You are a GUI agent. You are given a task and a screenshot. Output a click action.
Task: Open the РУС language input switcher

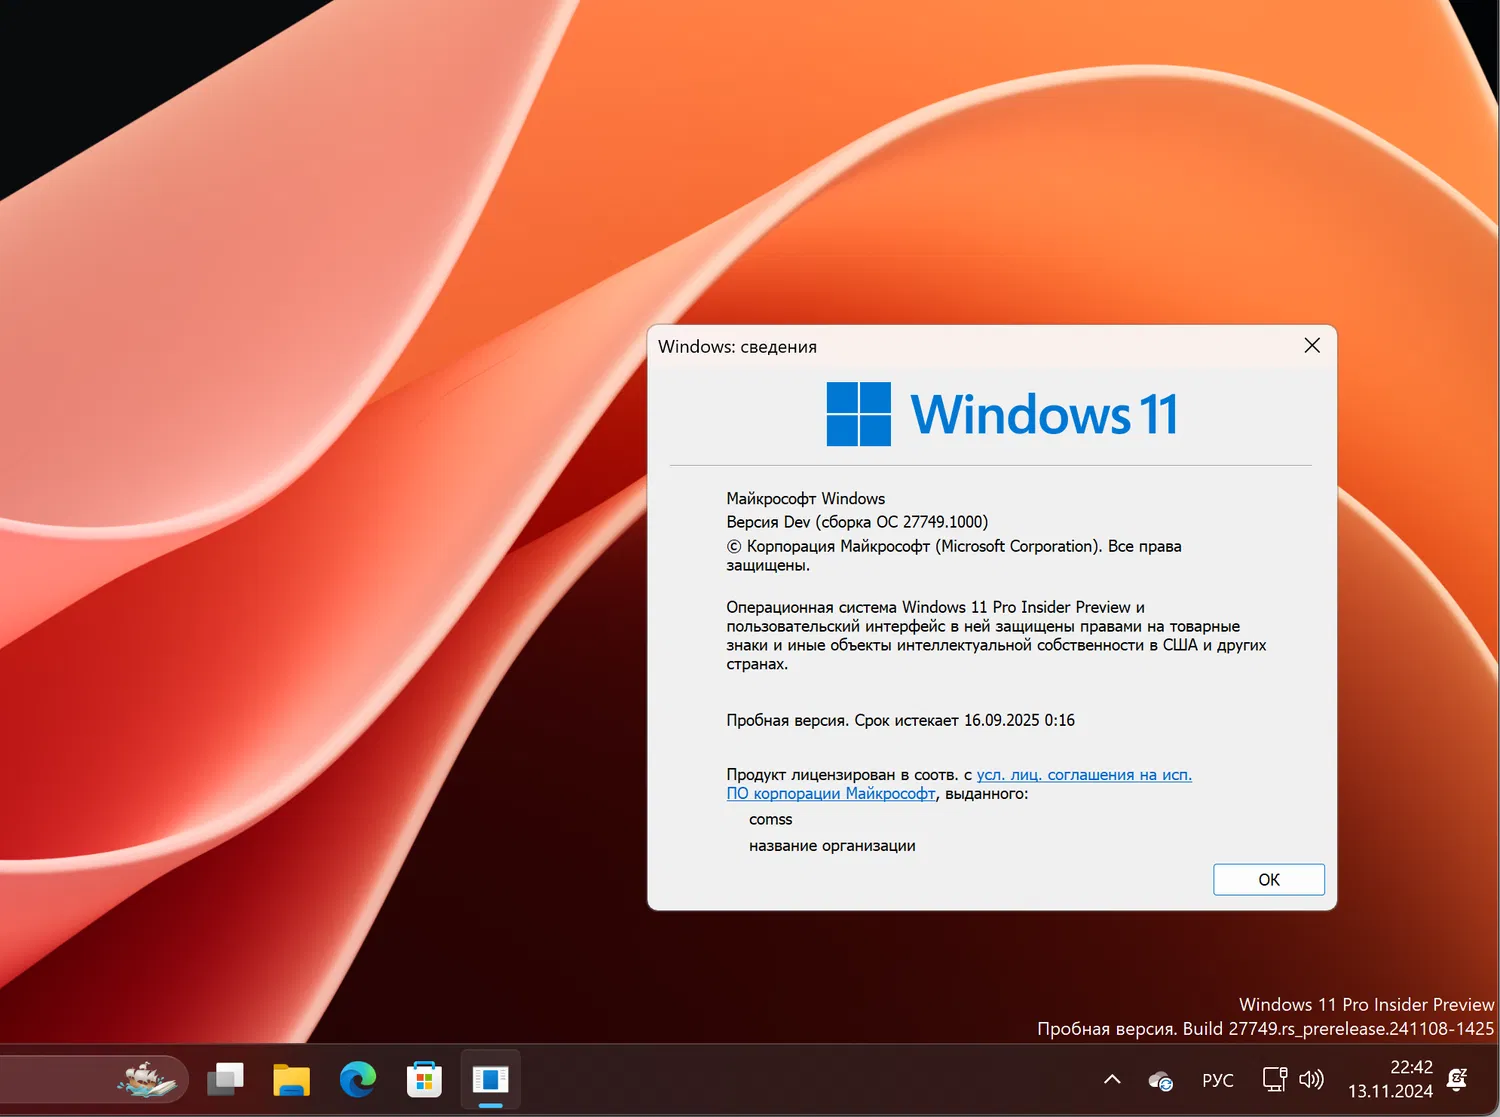pos(1217,1080)
